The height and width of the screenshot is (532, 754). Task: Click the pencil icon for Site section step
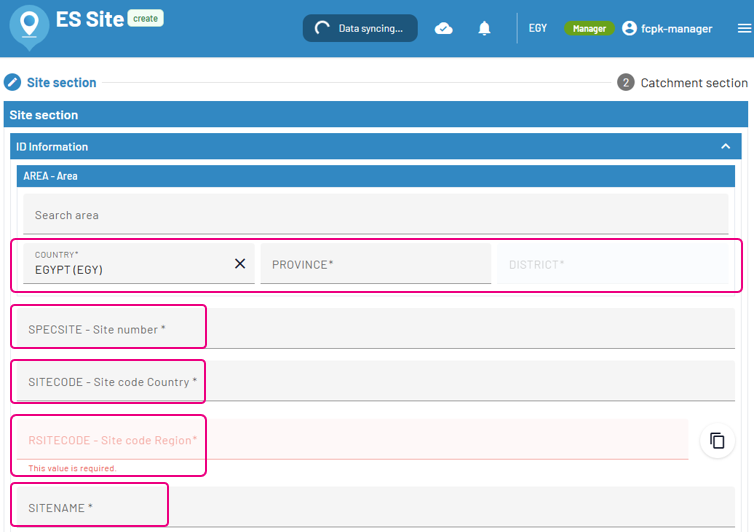[x=13, y=83]
